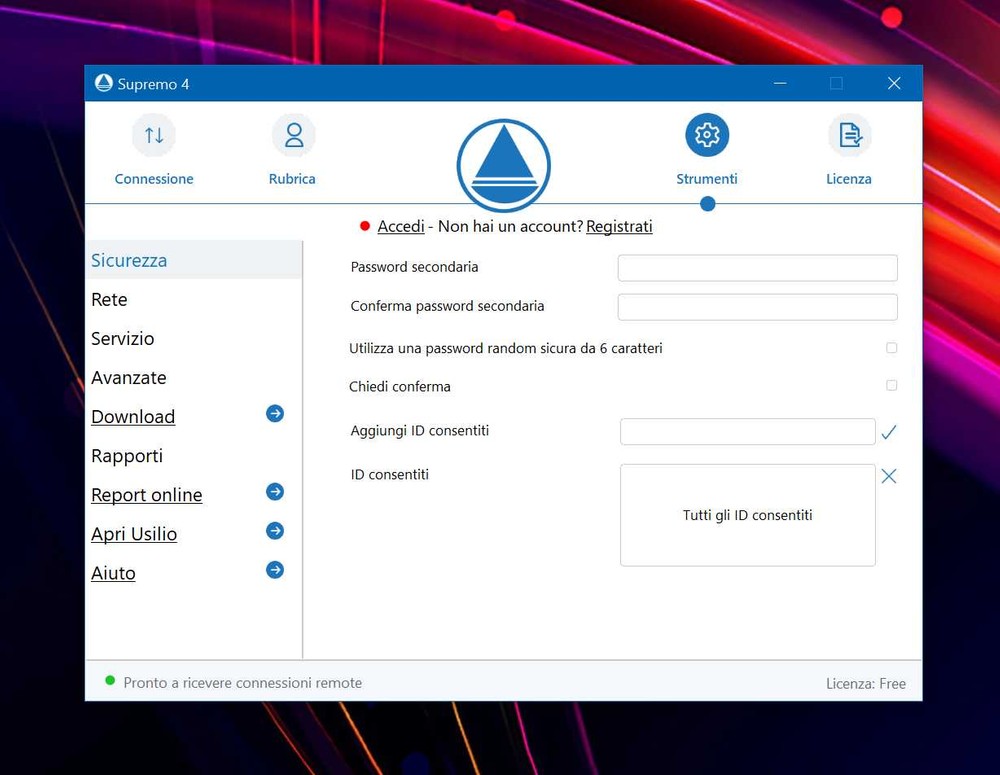Click the red account status dot
This screenshot has width=1000, height=775.
point(365,226)
